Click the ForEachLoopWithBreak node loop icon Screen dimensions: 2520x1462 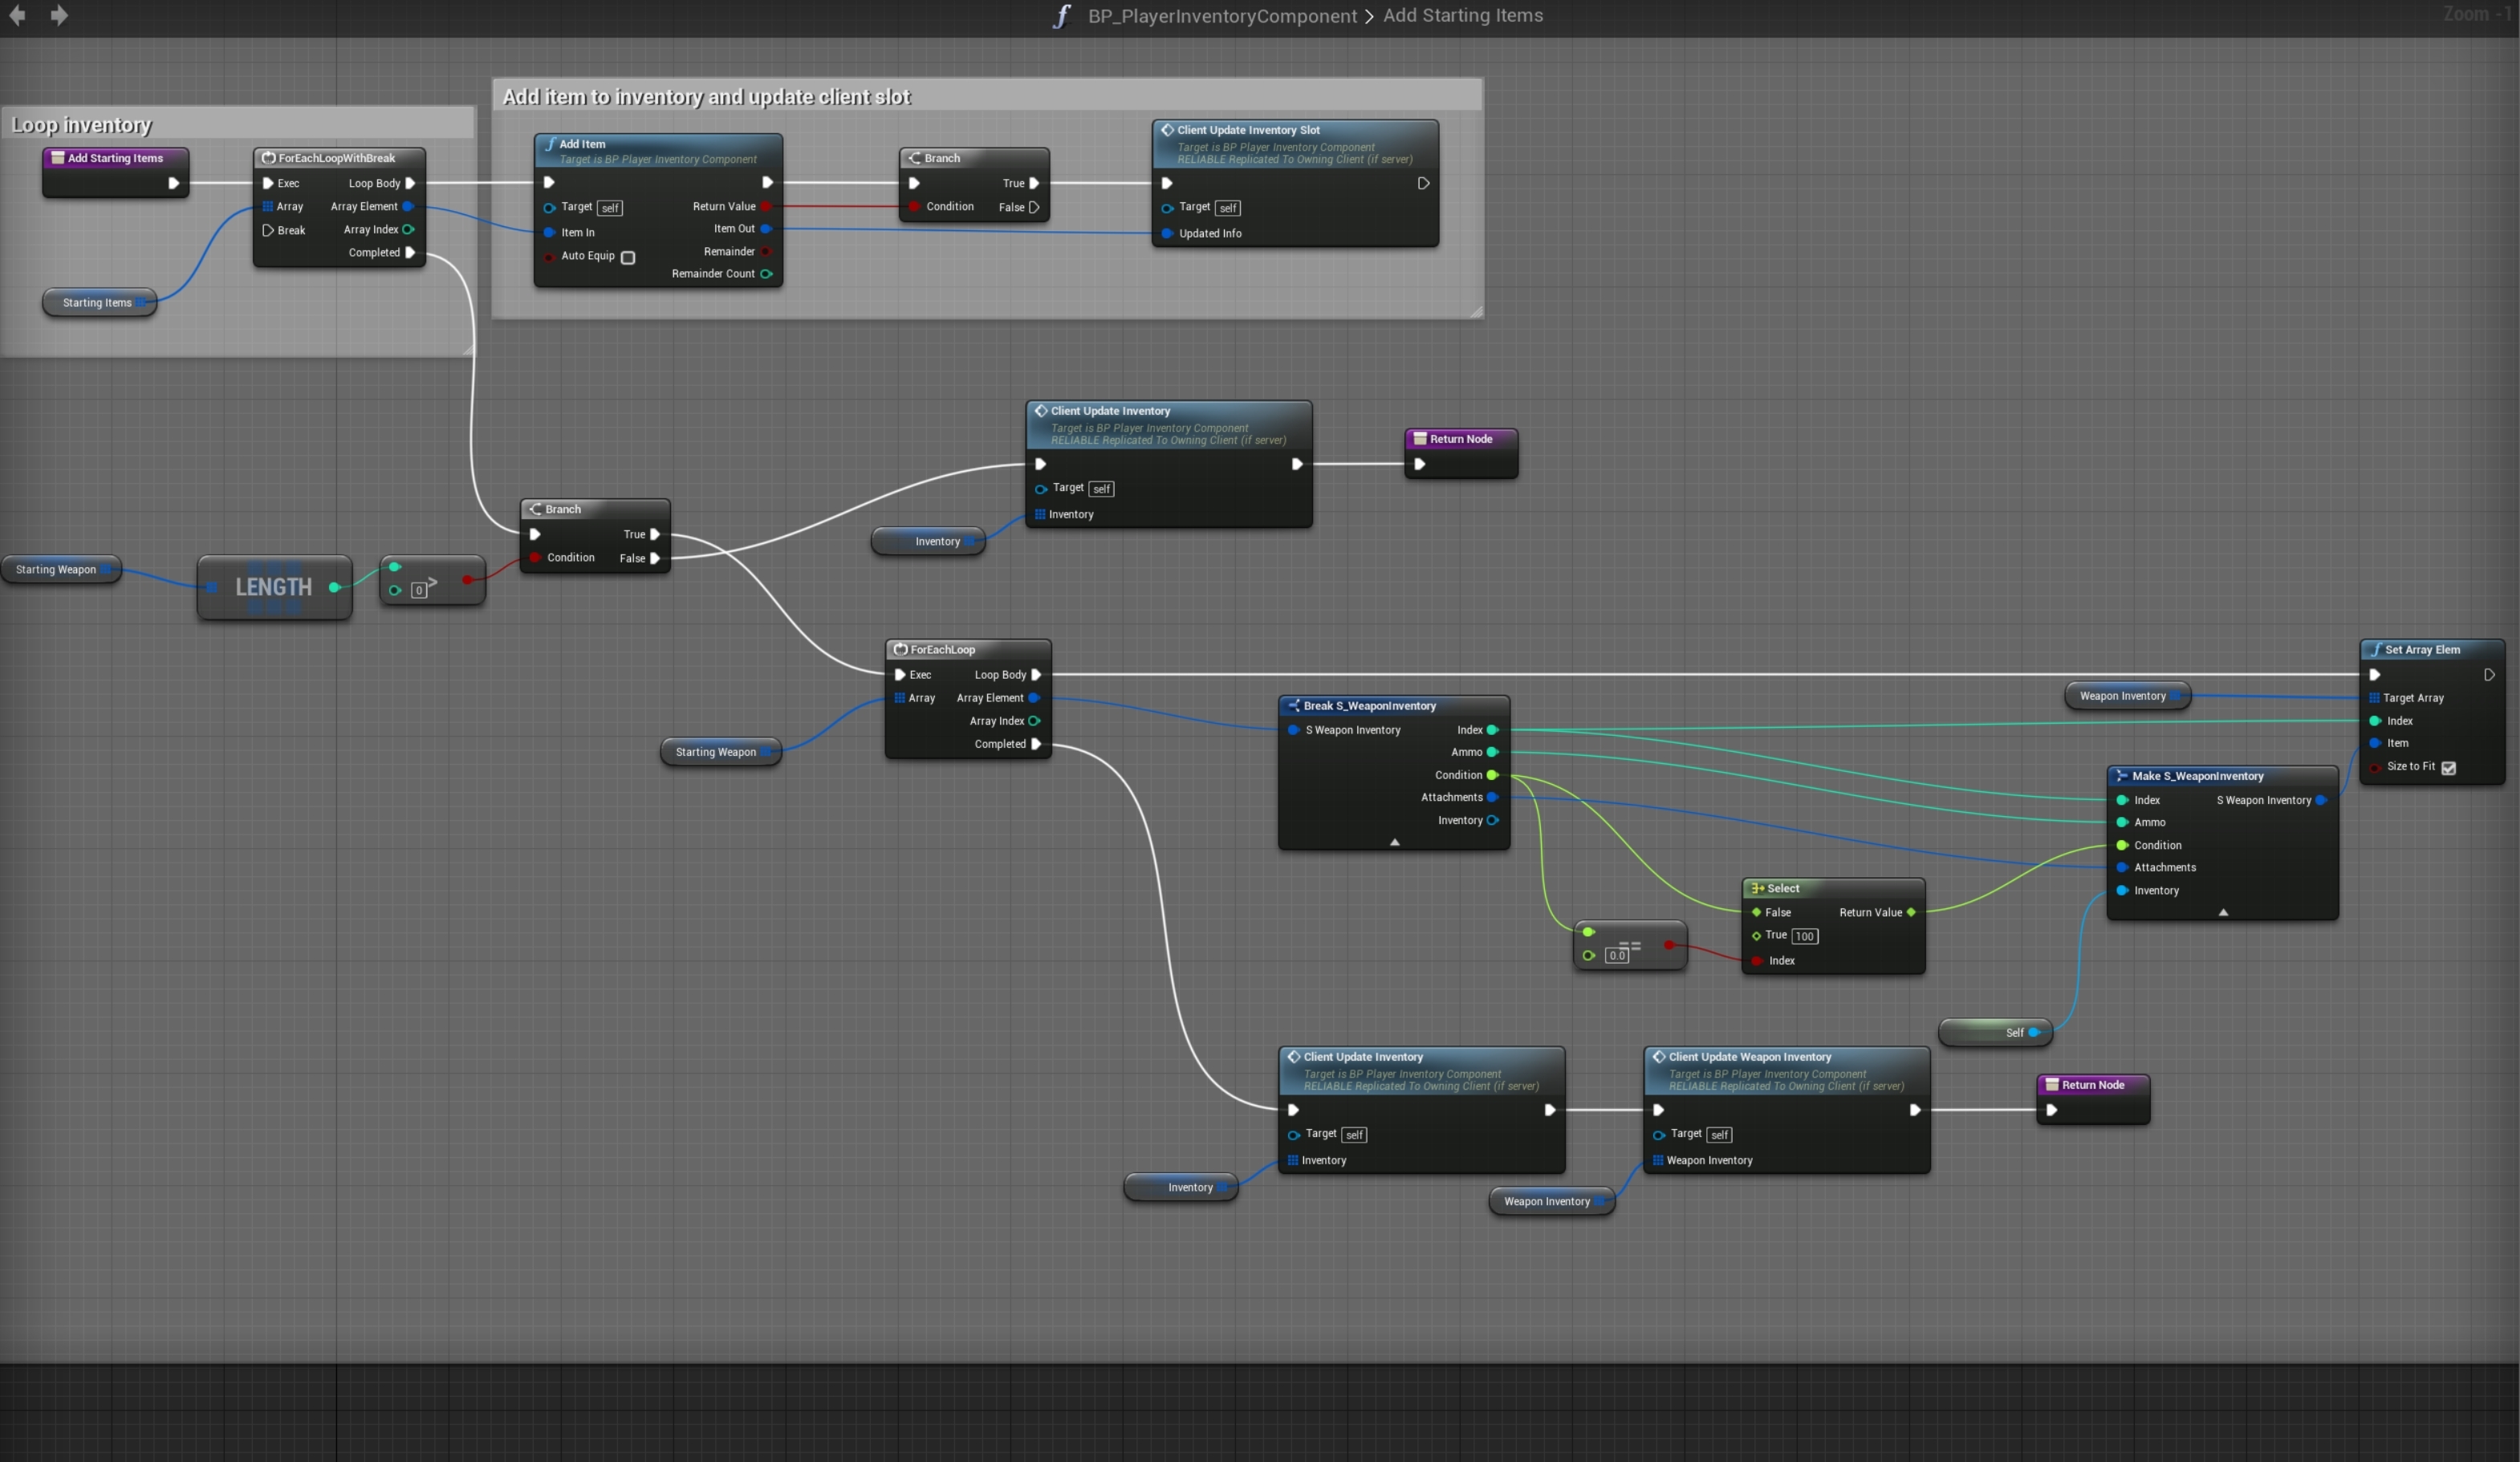tap(268, 158)
